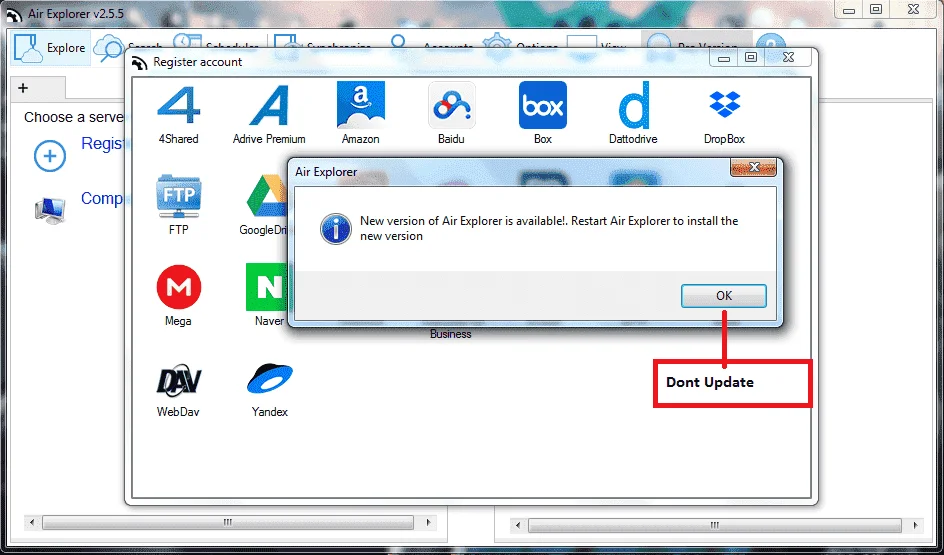Click left arrow of right pane scrollbar
The height and width of the screenshot is (555, 944).
(518, 525)
